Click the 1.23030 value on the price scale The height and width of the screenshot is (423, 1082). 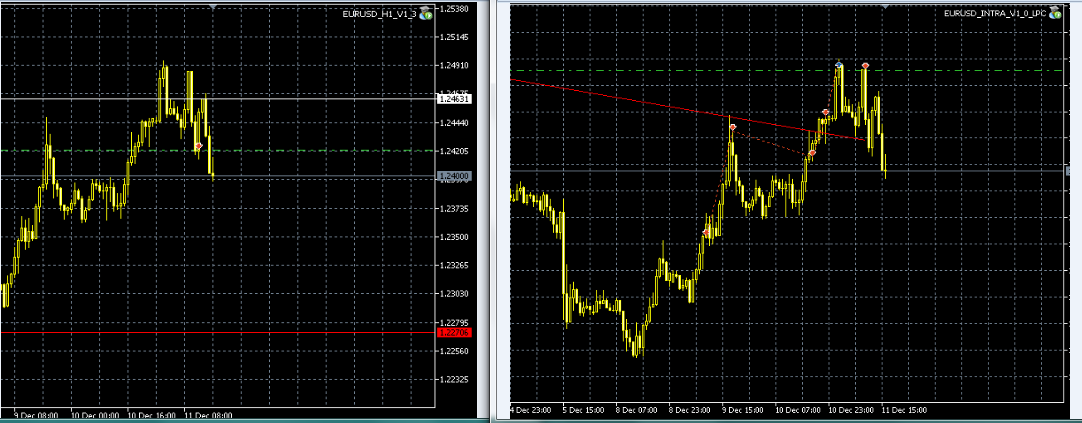(x=455, y=294)
